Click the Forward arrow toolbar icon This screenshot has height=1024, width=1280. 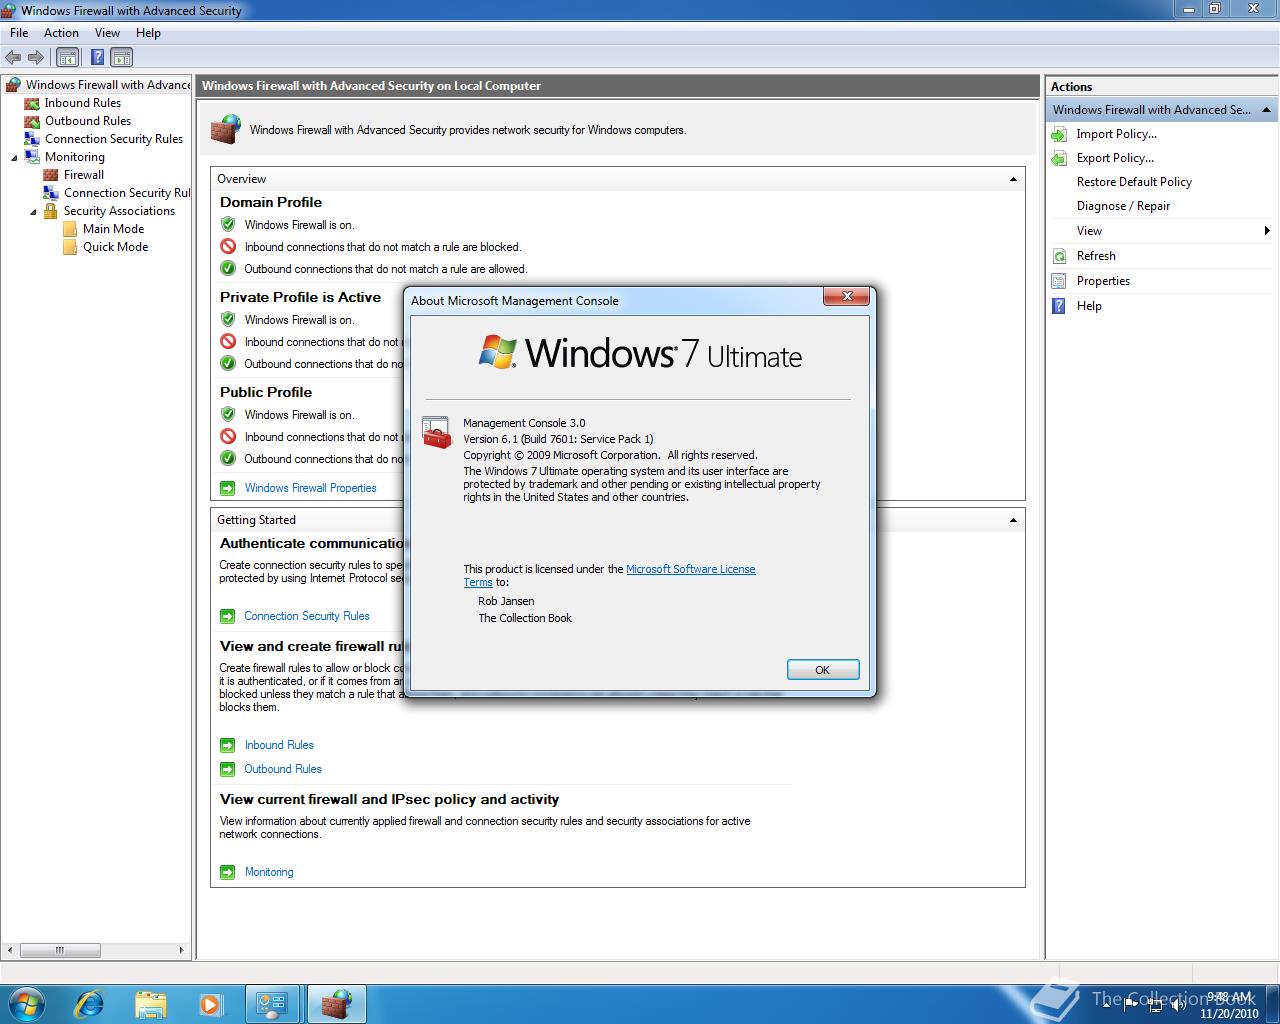36,58
